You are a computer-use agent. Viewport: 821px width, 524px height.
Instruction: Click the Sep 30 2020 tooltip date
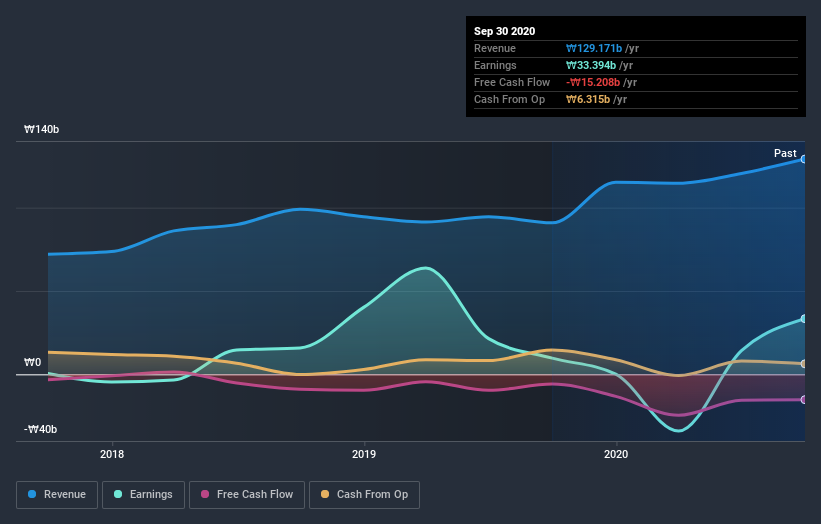505,31
